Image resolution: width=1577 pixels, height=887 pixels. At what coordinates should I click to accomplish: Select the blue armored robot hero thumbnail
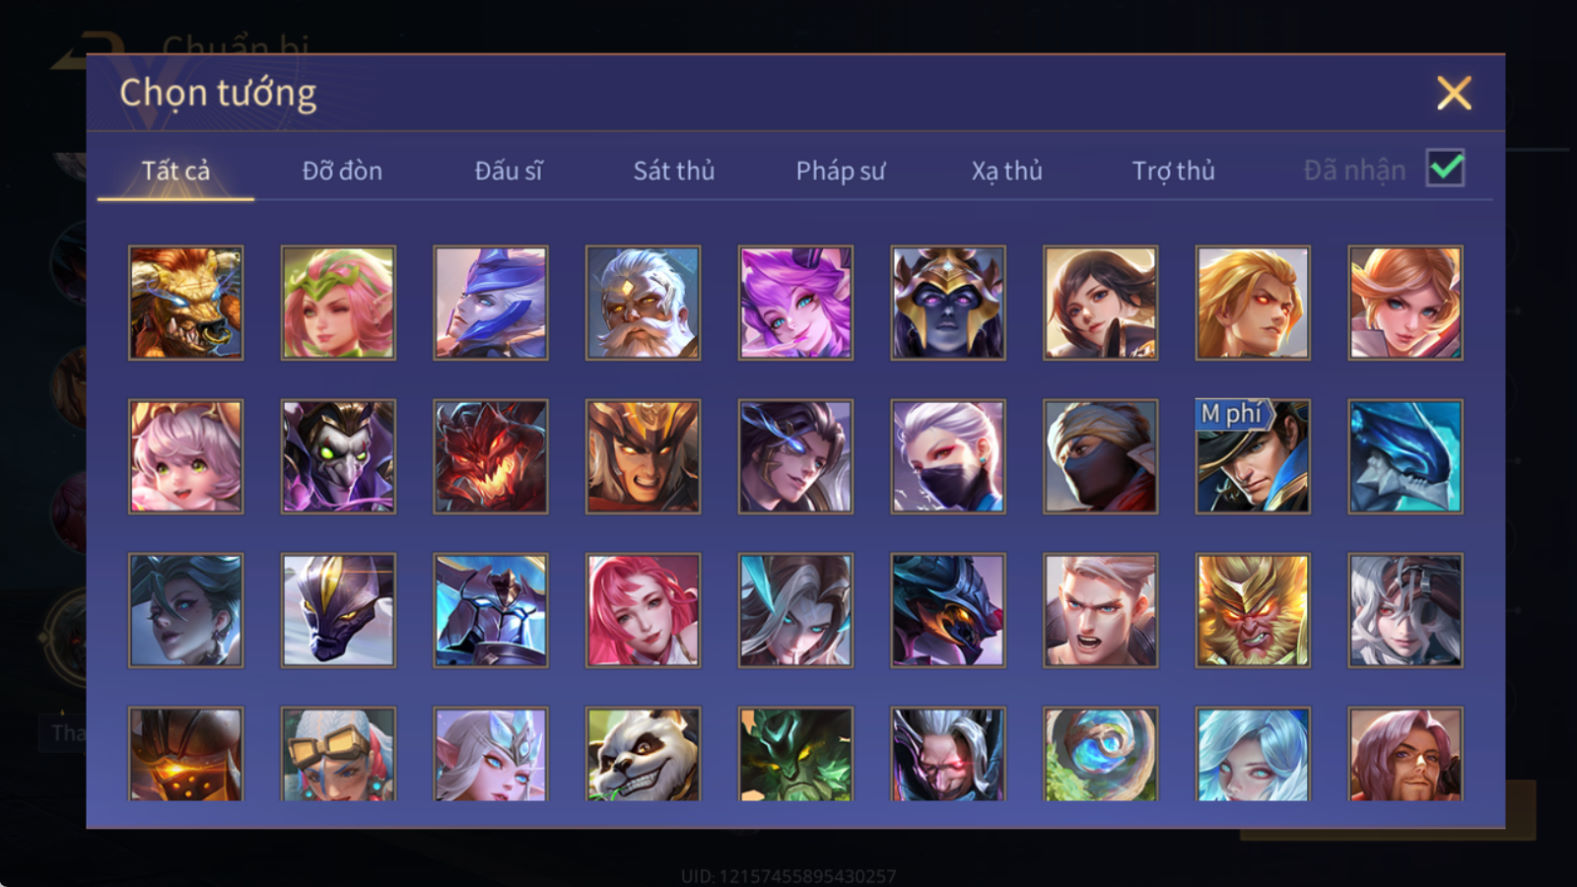click(x=490, y=610)
